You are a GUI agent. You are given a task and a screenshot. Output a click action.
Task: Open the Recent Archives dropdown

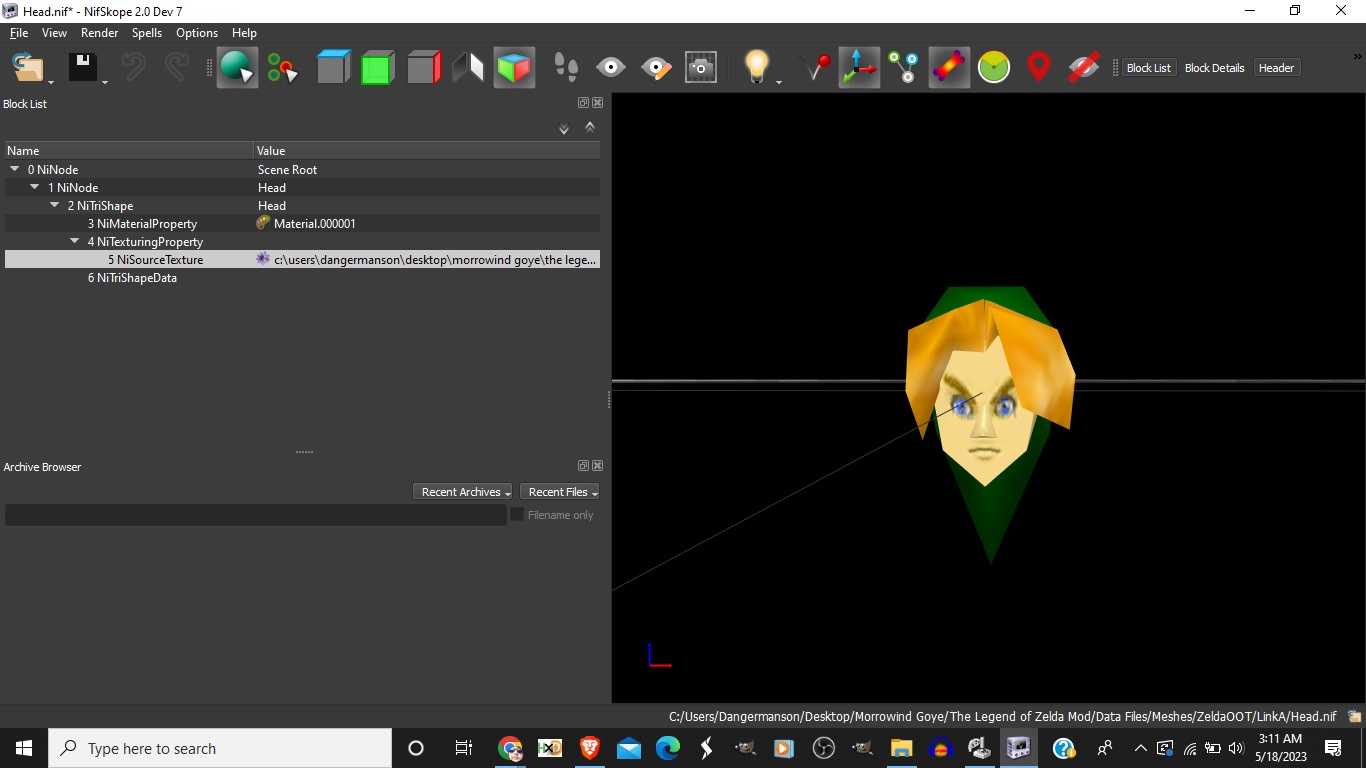coord(463,492)
